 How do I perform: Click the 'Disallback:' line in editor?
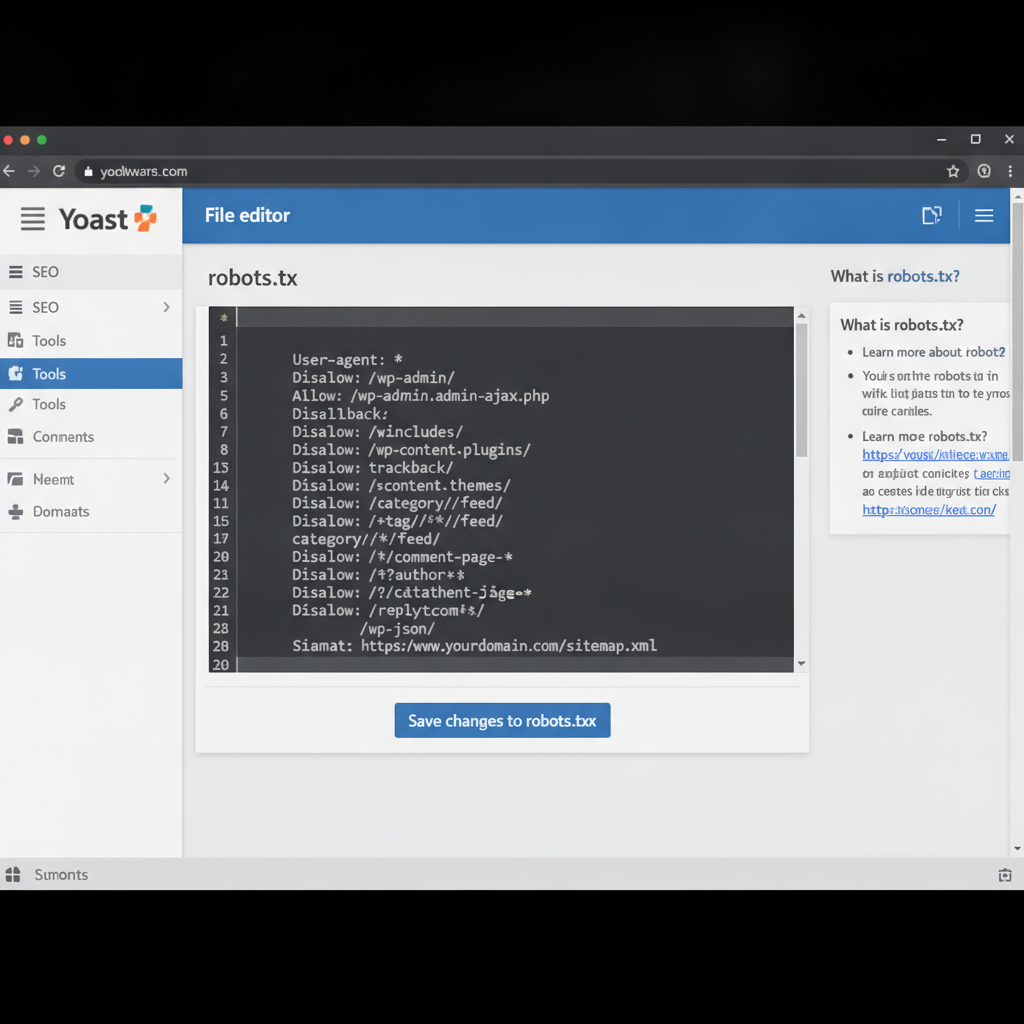tap(340, 414)
